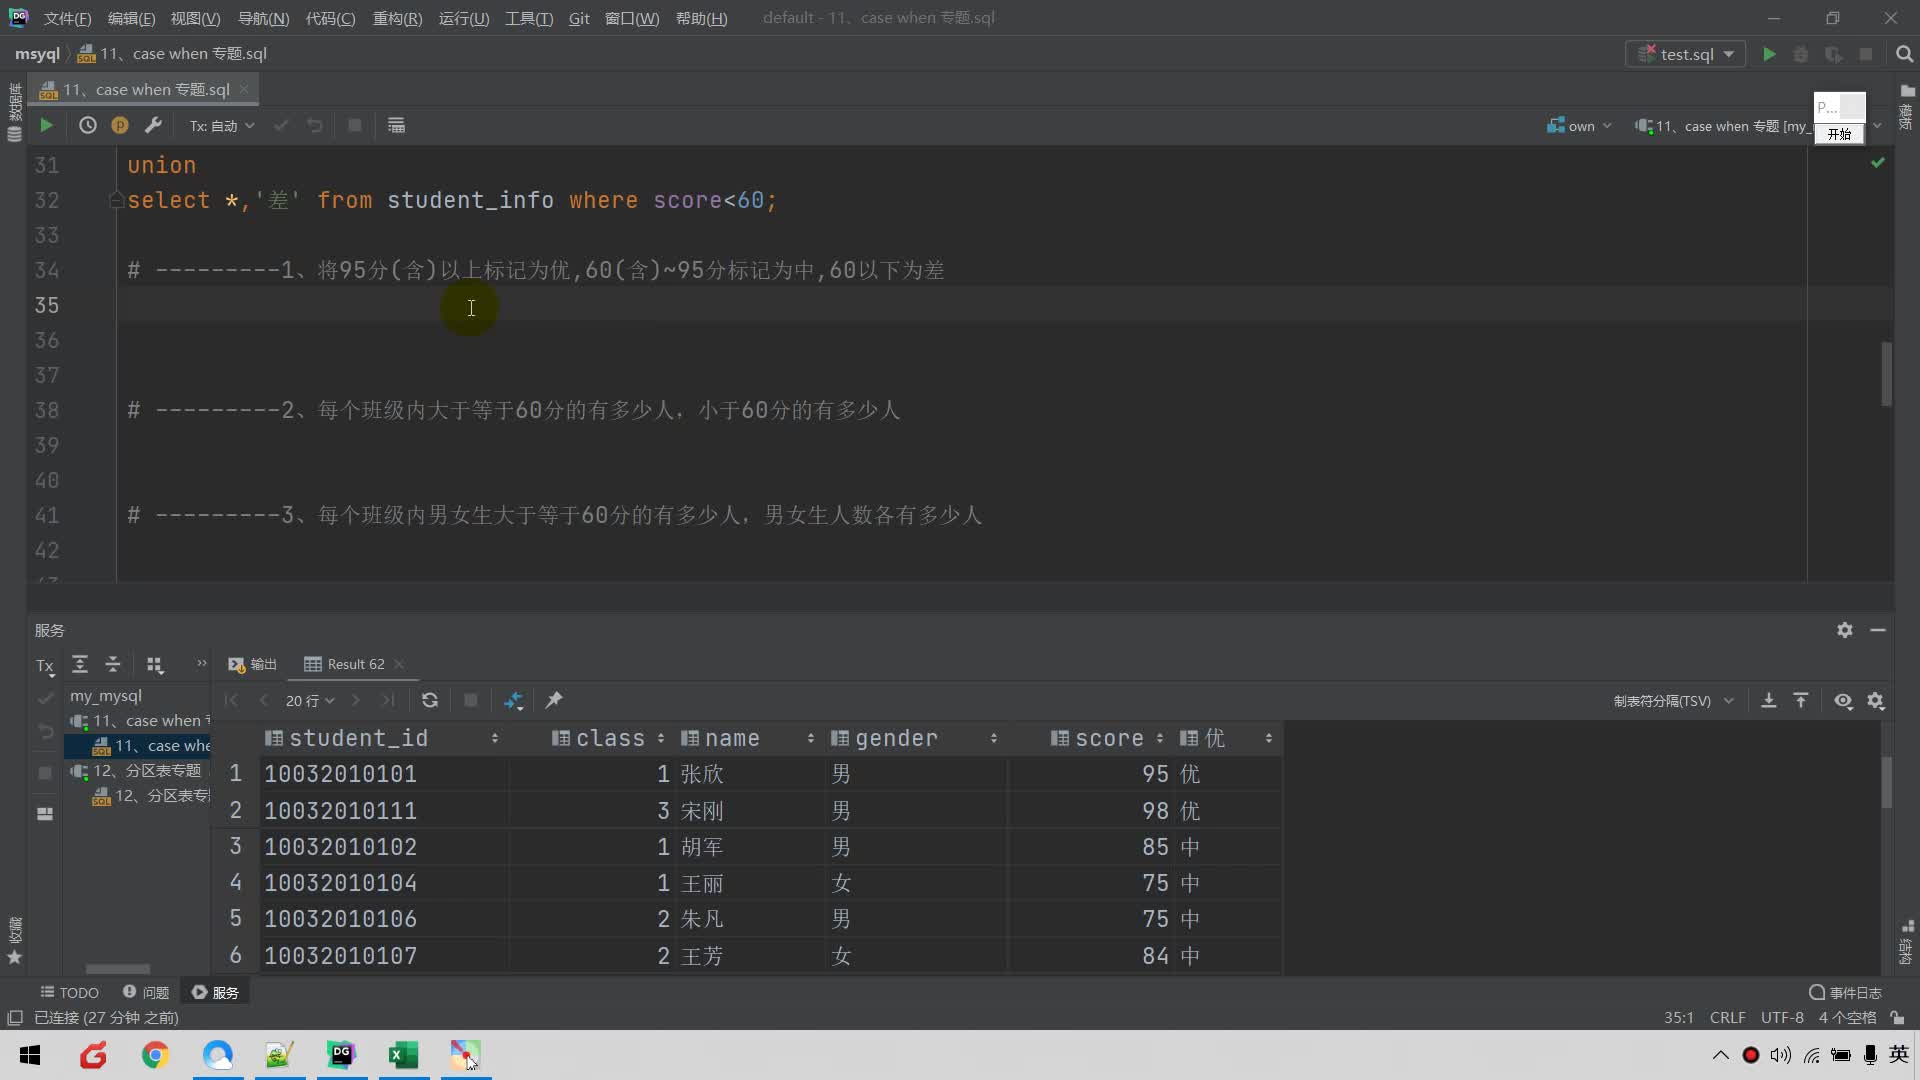Open TSV data extractor format dropdown
The width and height of the screenshot is (1920, 1080).
(x=1673, y=701)
